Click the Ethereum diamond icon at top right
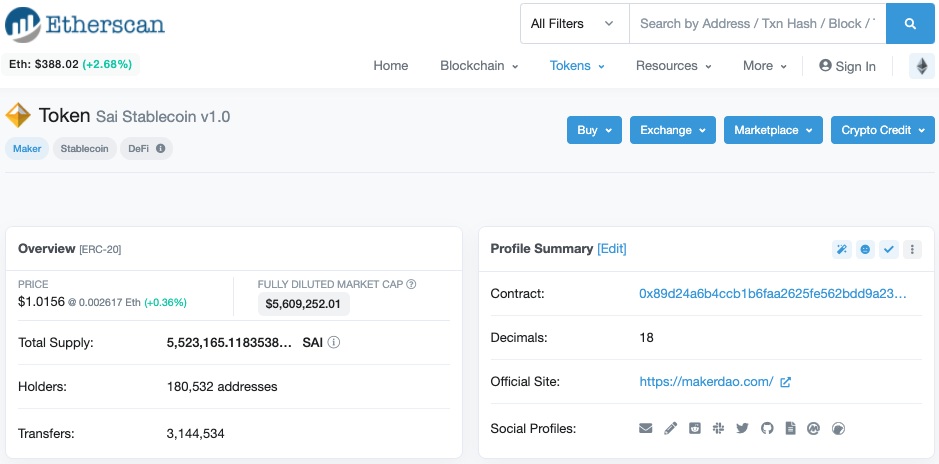 [x=922, y=66]
